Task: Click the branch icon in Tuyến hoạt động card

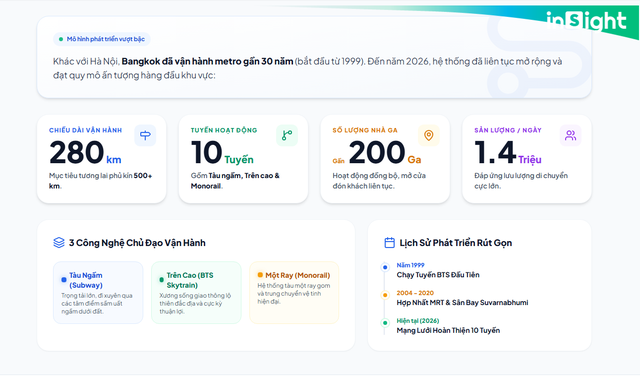Action: tap(287, 135)
